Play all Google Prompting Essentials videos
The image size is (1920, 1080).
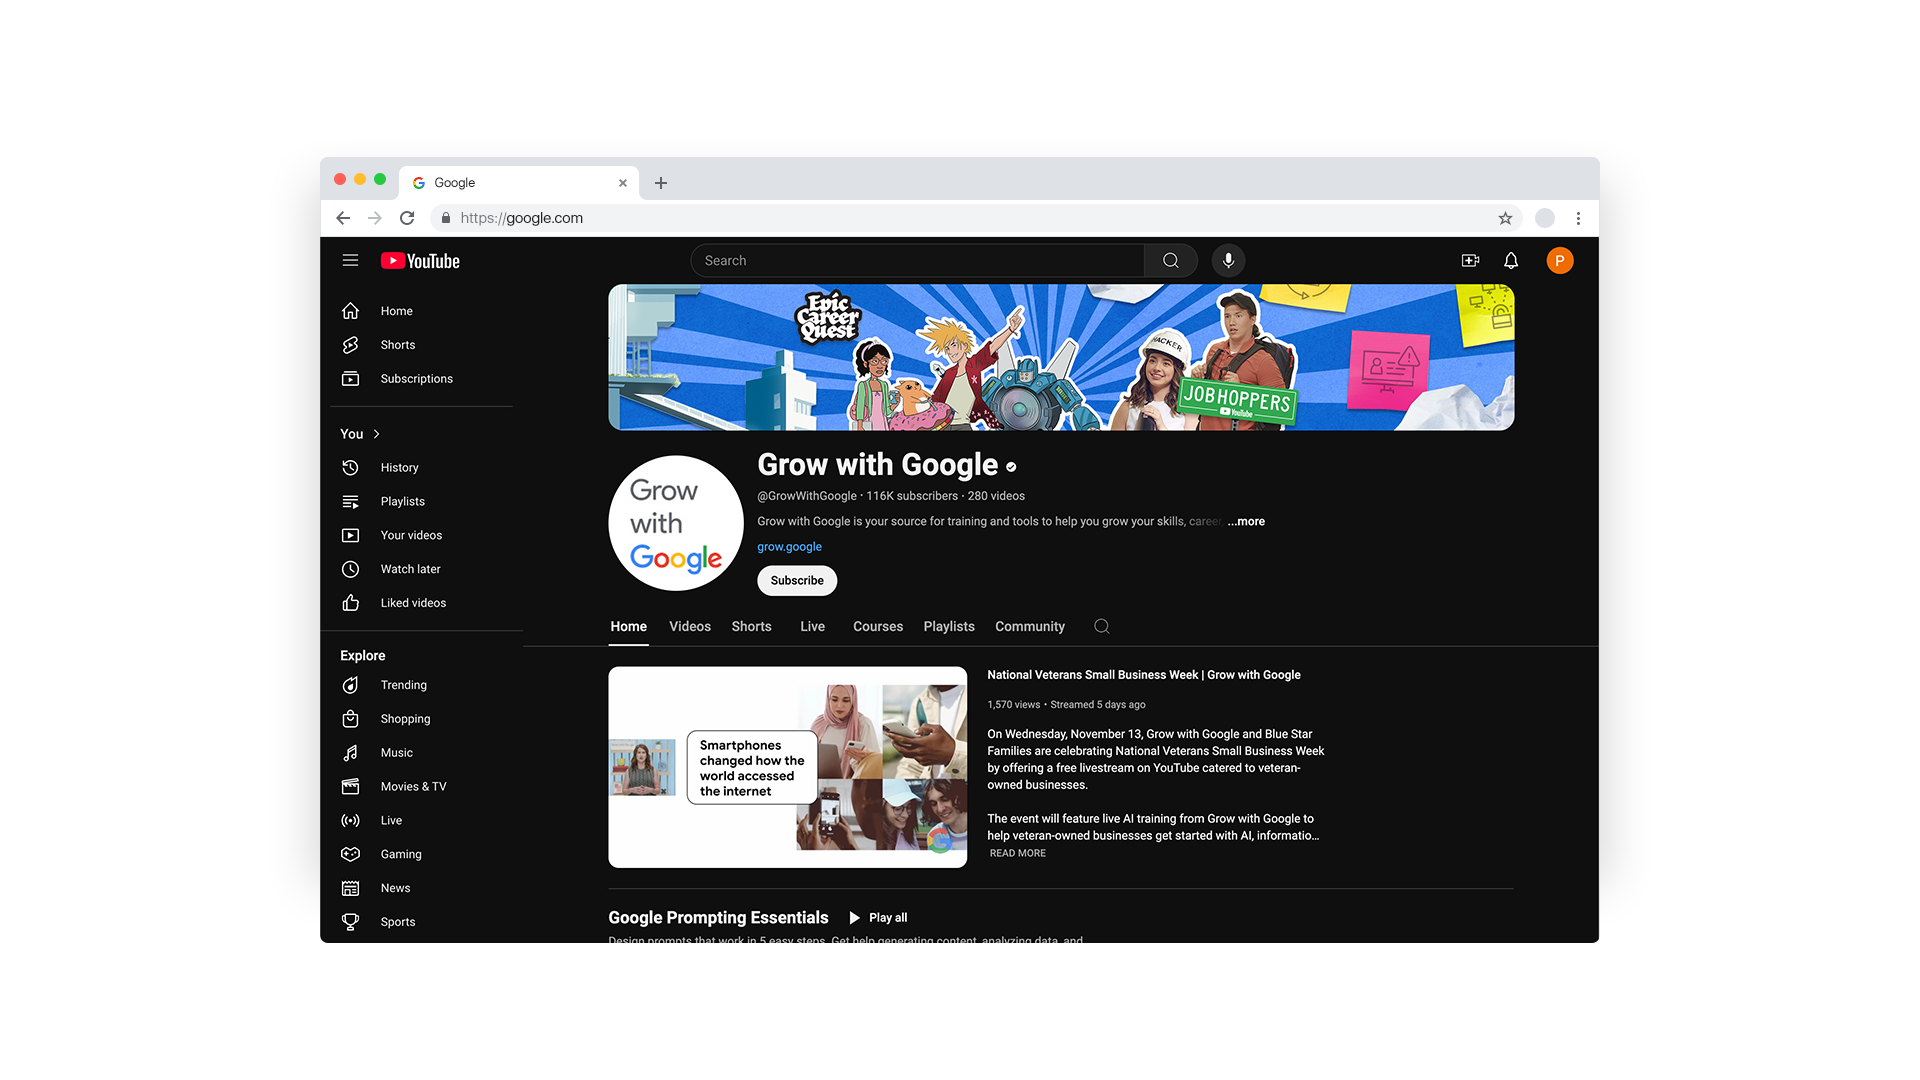(x=878, y=917)
